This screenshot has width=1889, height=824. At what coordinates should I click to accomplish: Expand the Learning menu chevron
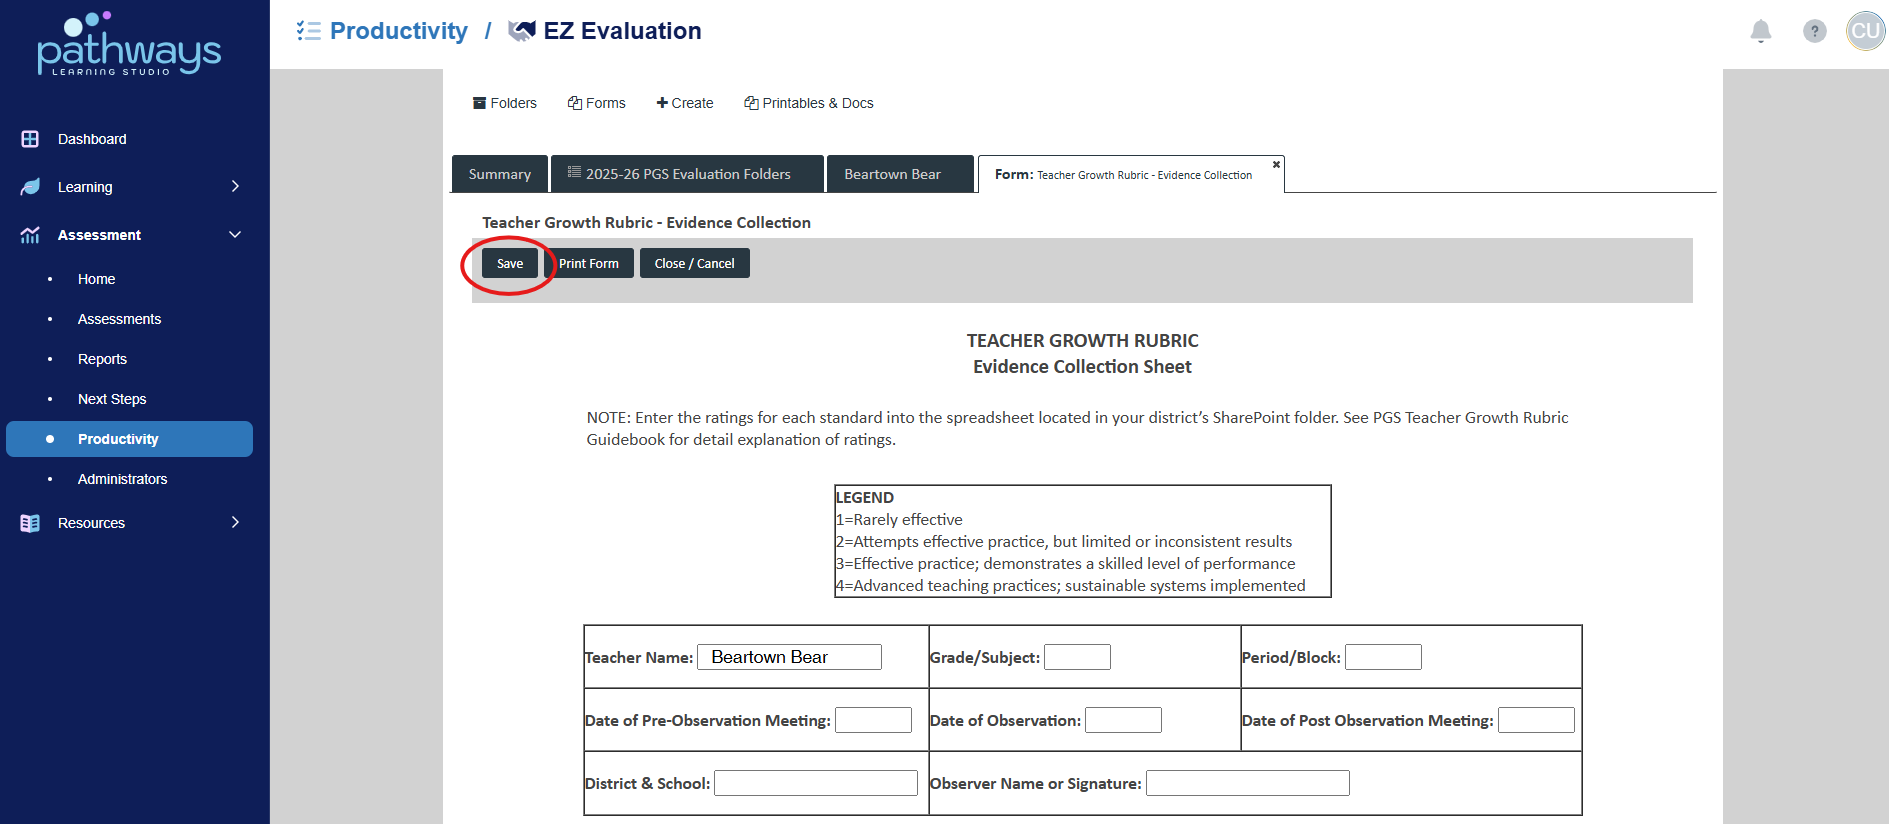(x=235, y=186)
